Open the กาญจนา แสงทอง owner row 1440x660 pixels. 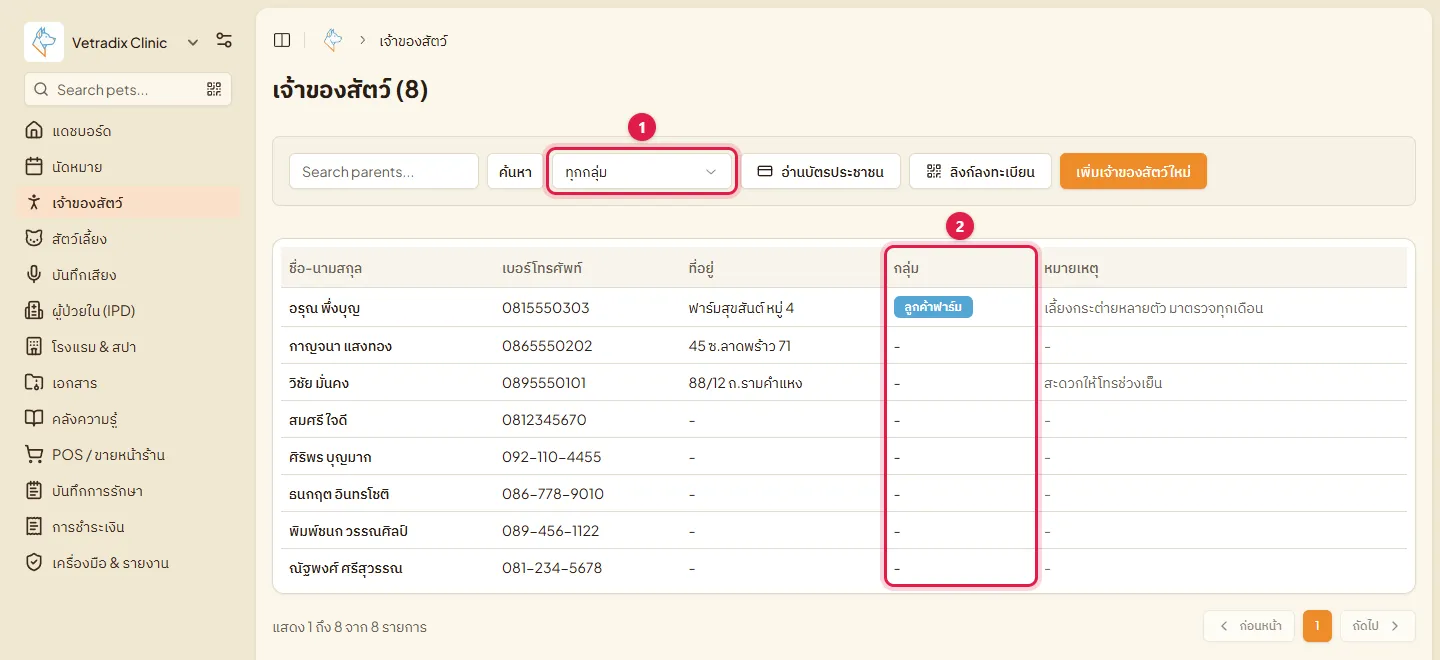pyautogui.click(x=844, y=346)
